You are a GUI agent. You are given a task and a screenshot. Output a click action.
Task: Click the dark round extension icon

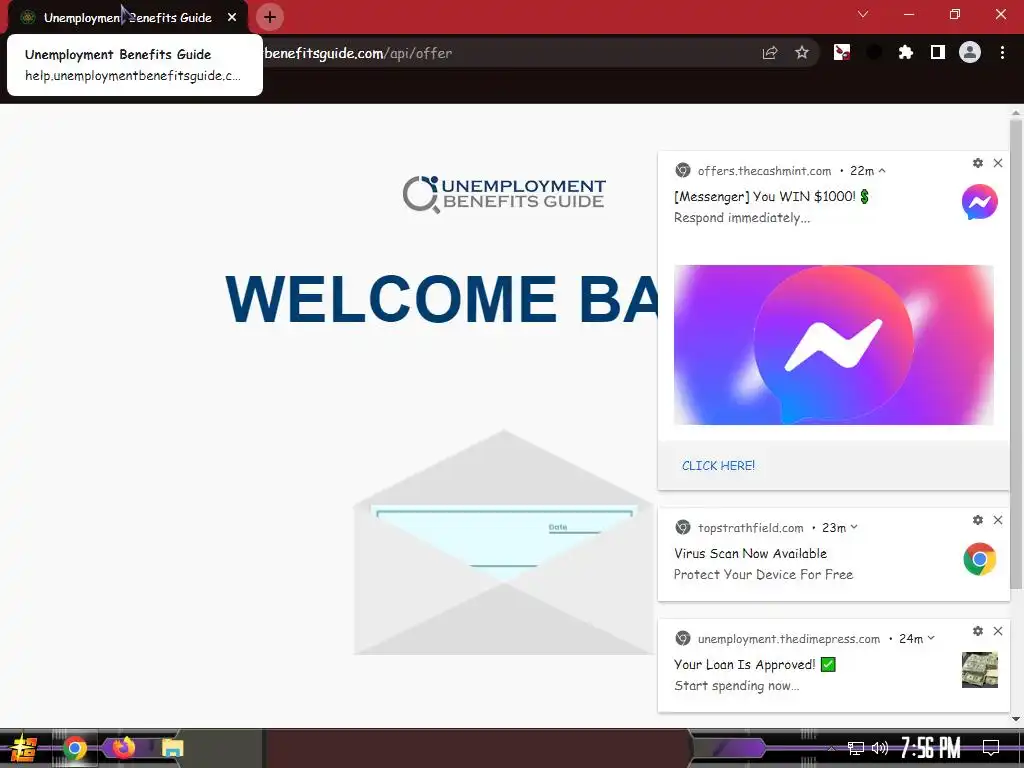pyautogui.click(x=874, y=53)
